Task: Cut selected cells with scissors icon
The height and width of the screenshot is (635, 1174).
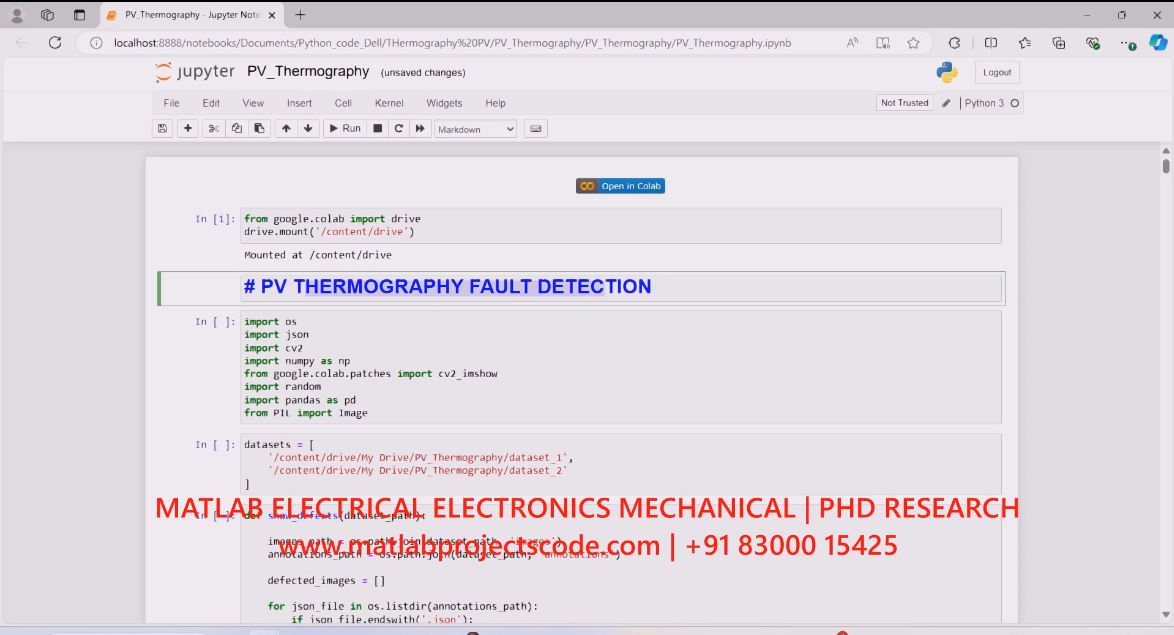Action: coord(213,129)
